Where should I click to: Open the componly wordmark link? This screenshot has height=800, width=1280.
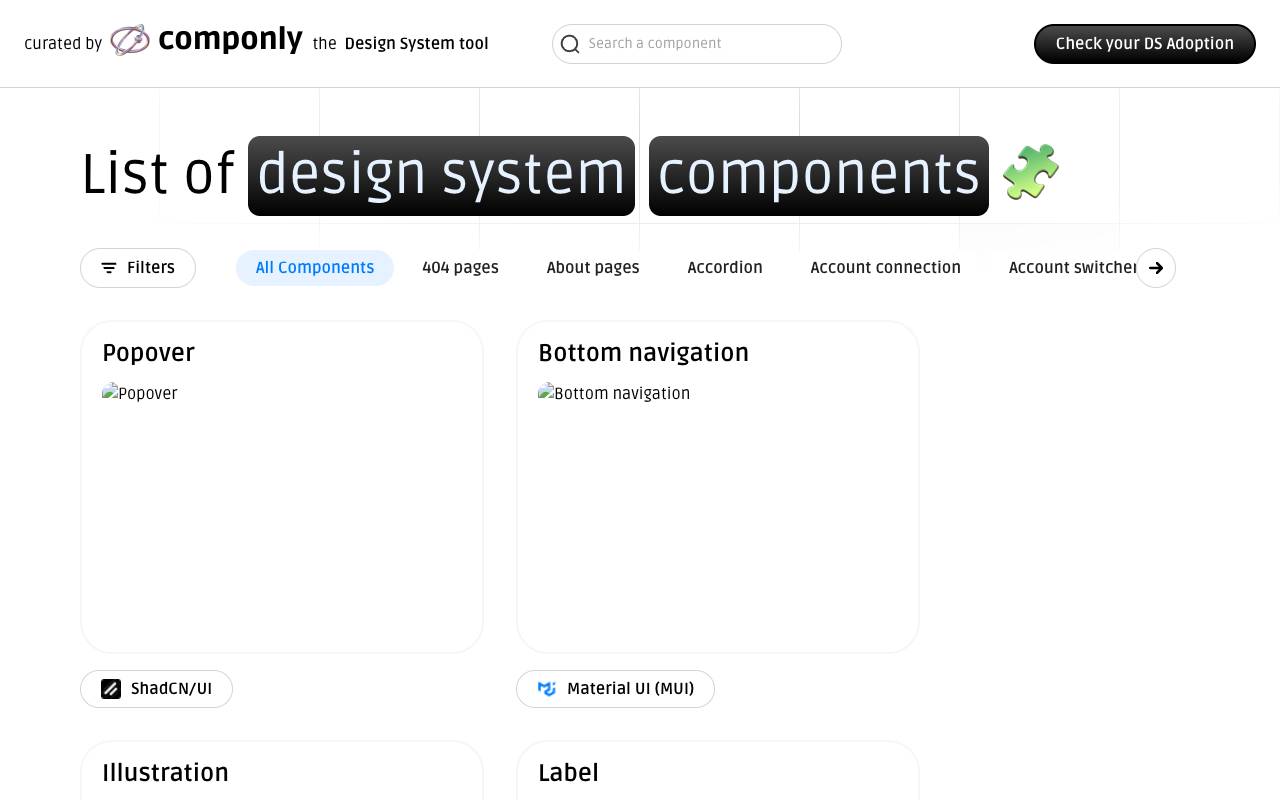click(230, 40)
